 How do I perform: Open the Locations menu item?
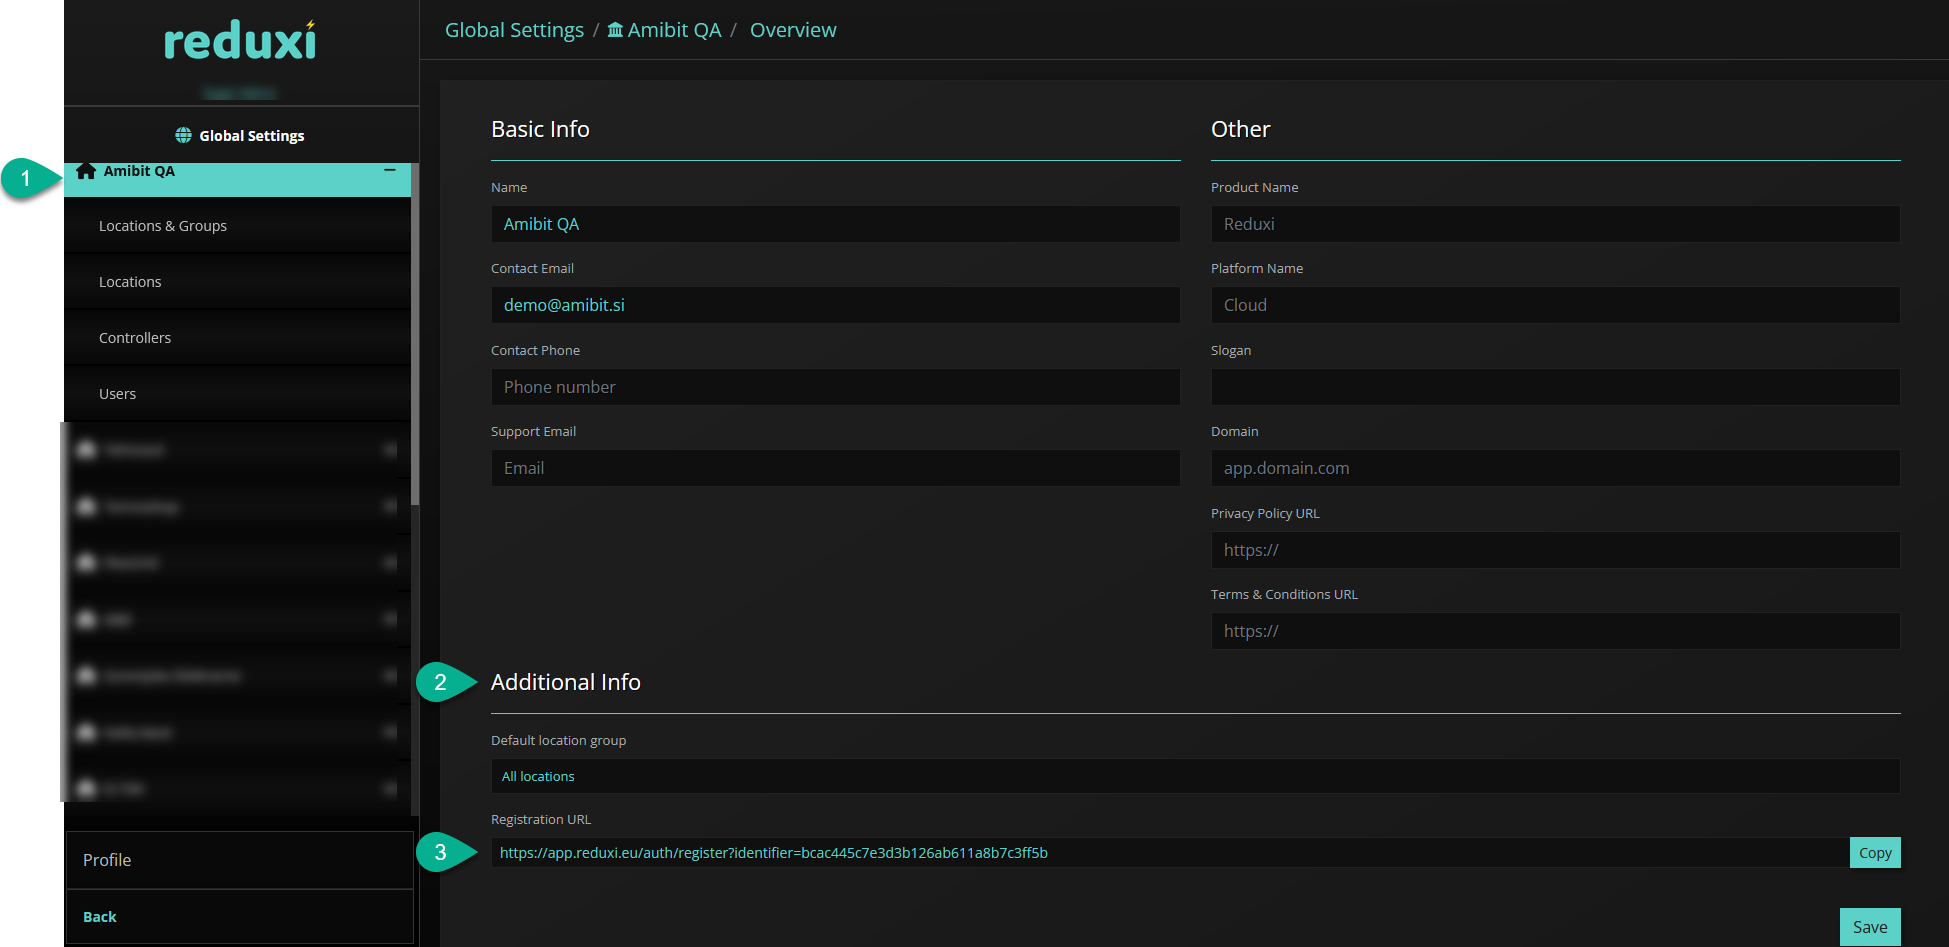(x=130, y=282)
